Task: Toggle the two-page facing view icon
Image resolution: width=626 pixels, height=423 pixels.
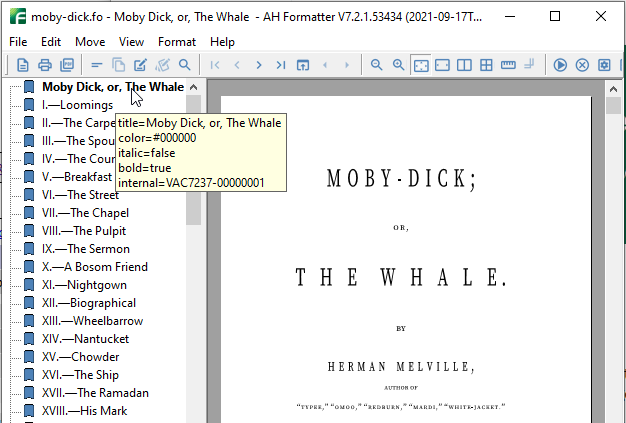Action: pos(464,65)
